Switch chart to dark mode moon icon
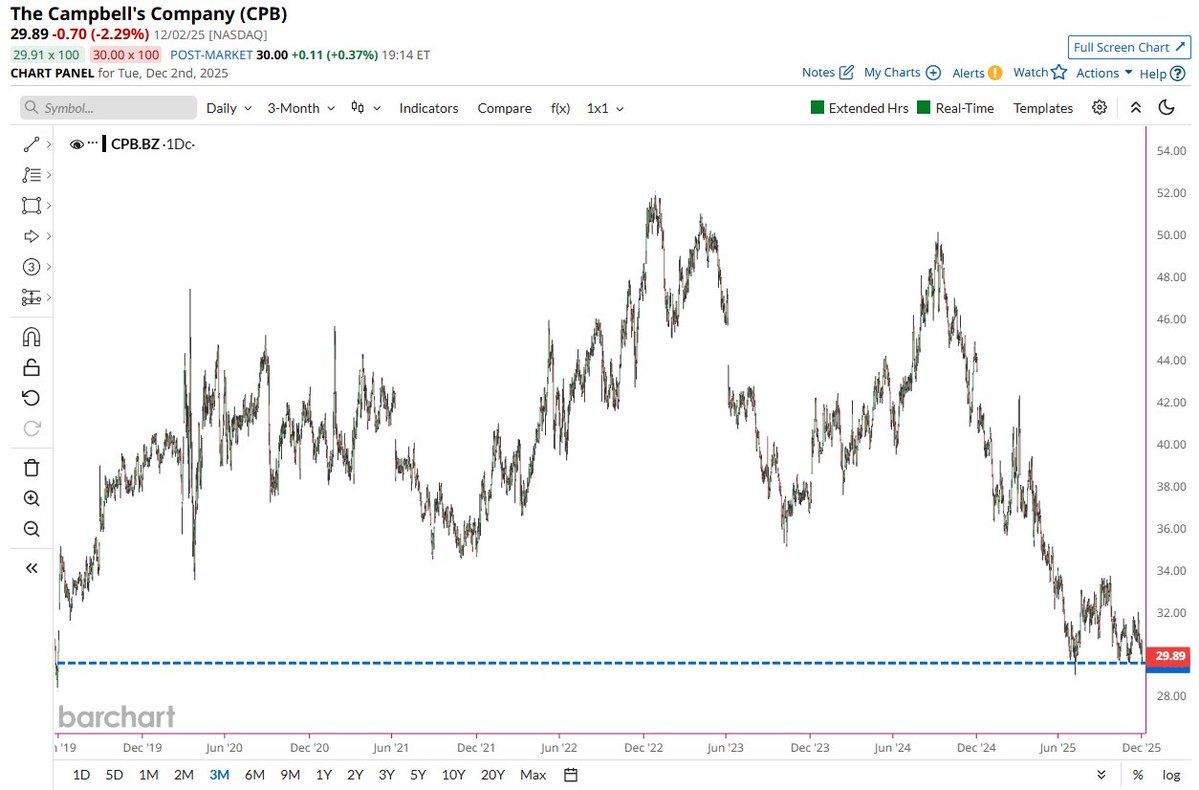The image size is (1199, 790). point(1166,107)
